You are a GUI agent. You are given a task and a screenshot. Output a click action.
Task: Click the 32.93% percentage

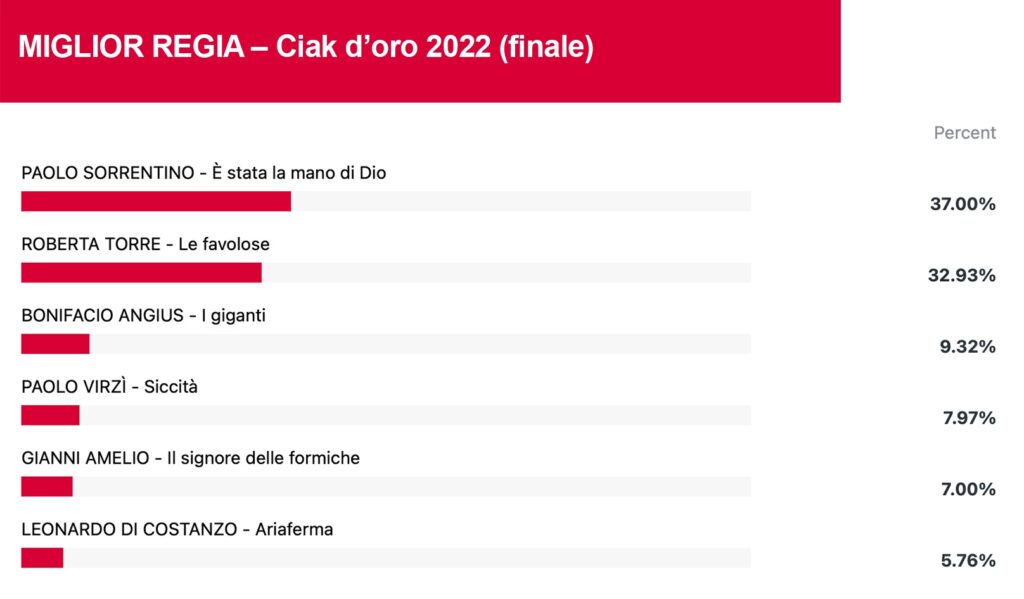tap(961, 275)
